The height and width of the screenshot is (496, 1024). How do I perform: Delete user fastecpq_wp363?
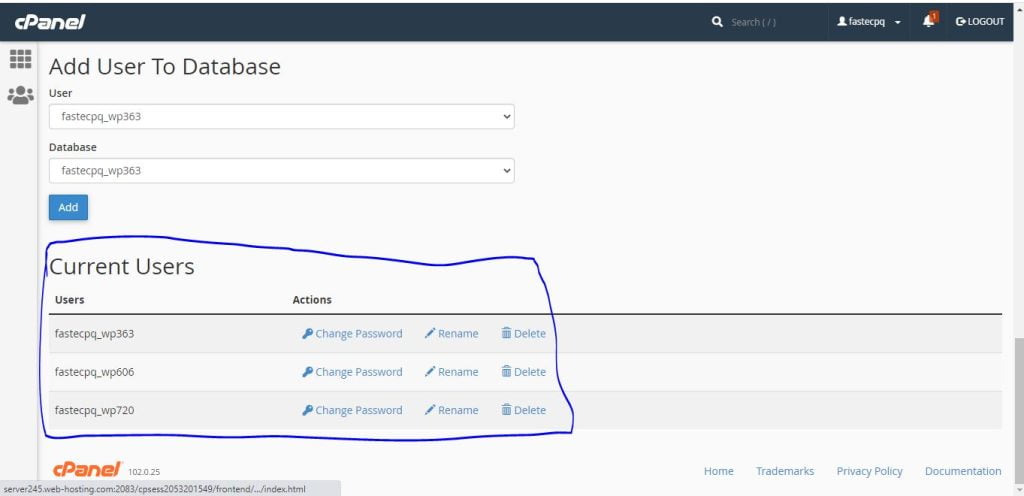[523, 333]
